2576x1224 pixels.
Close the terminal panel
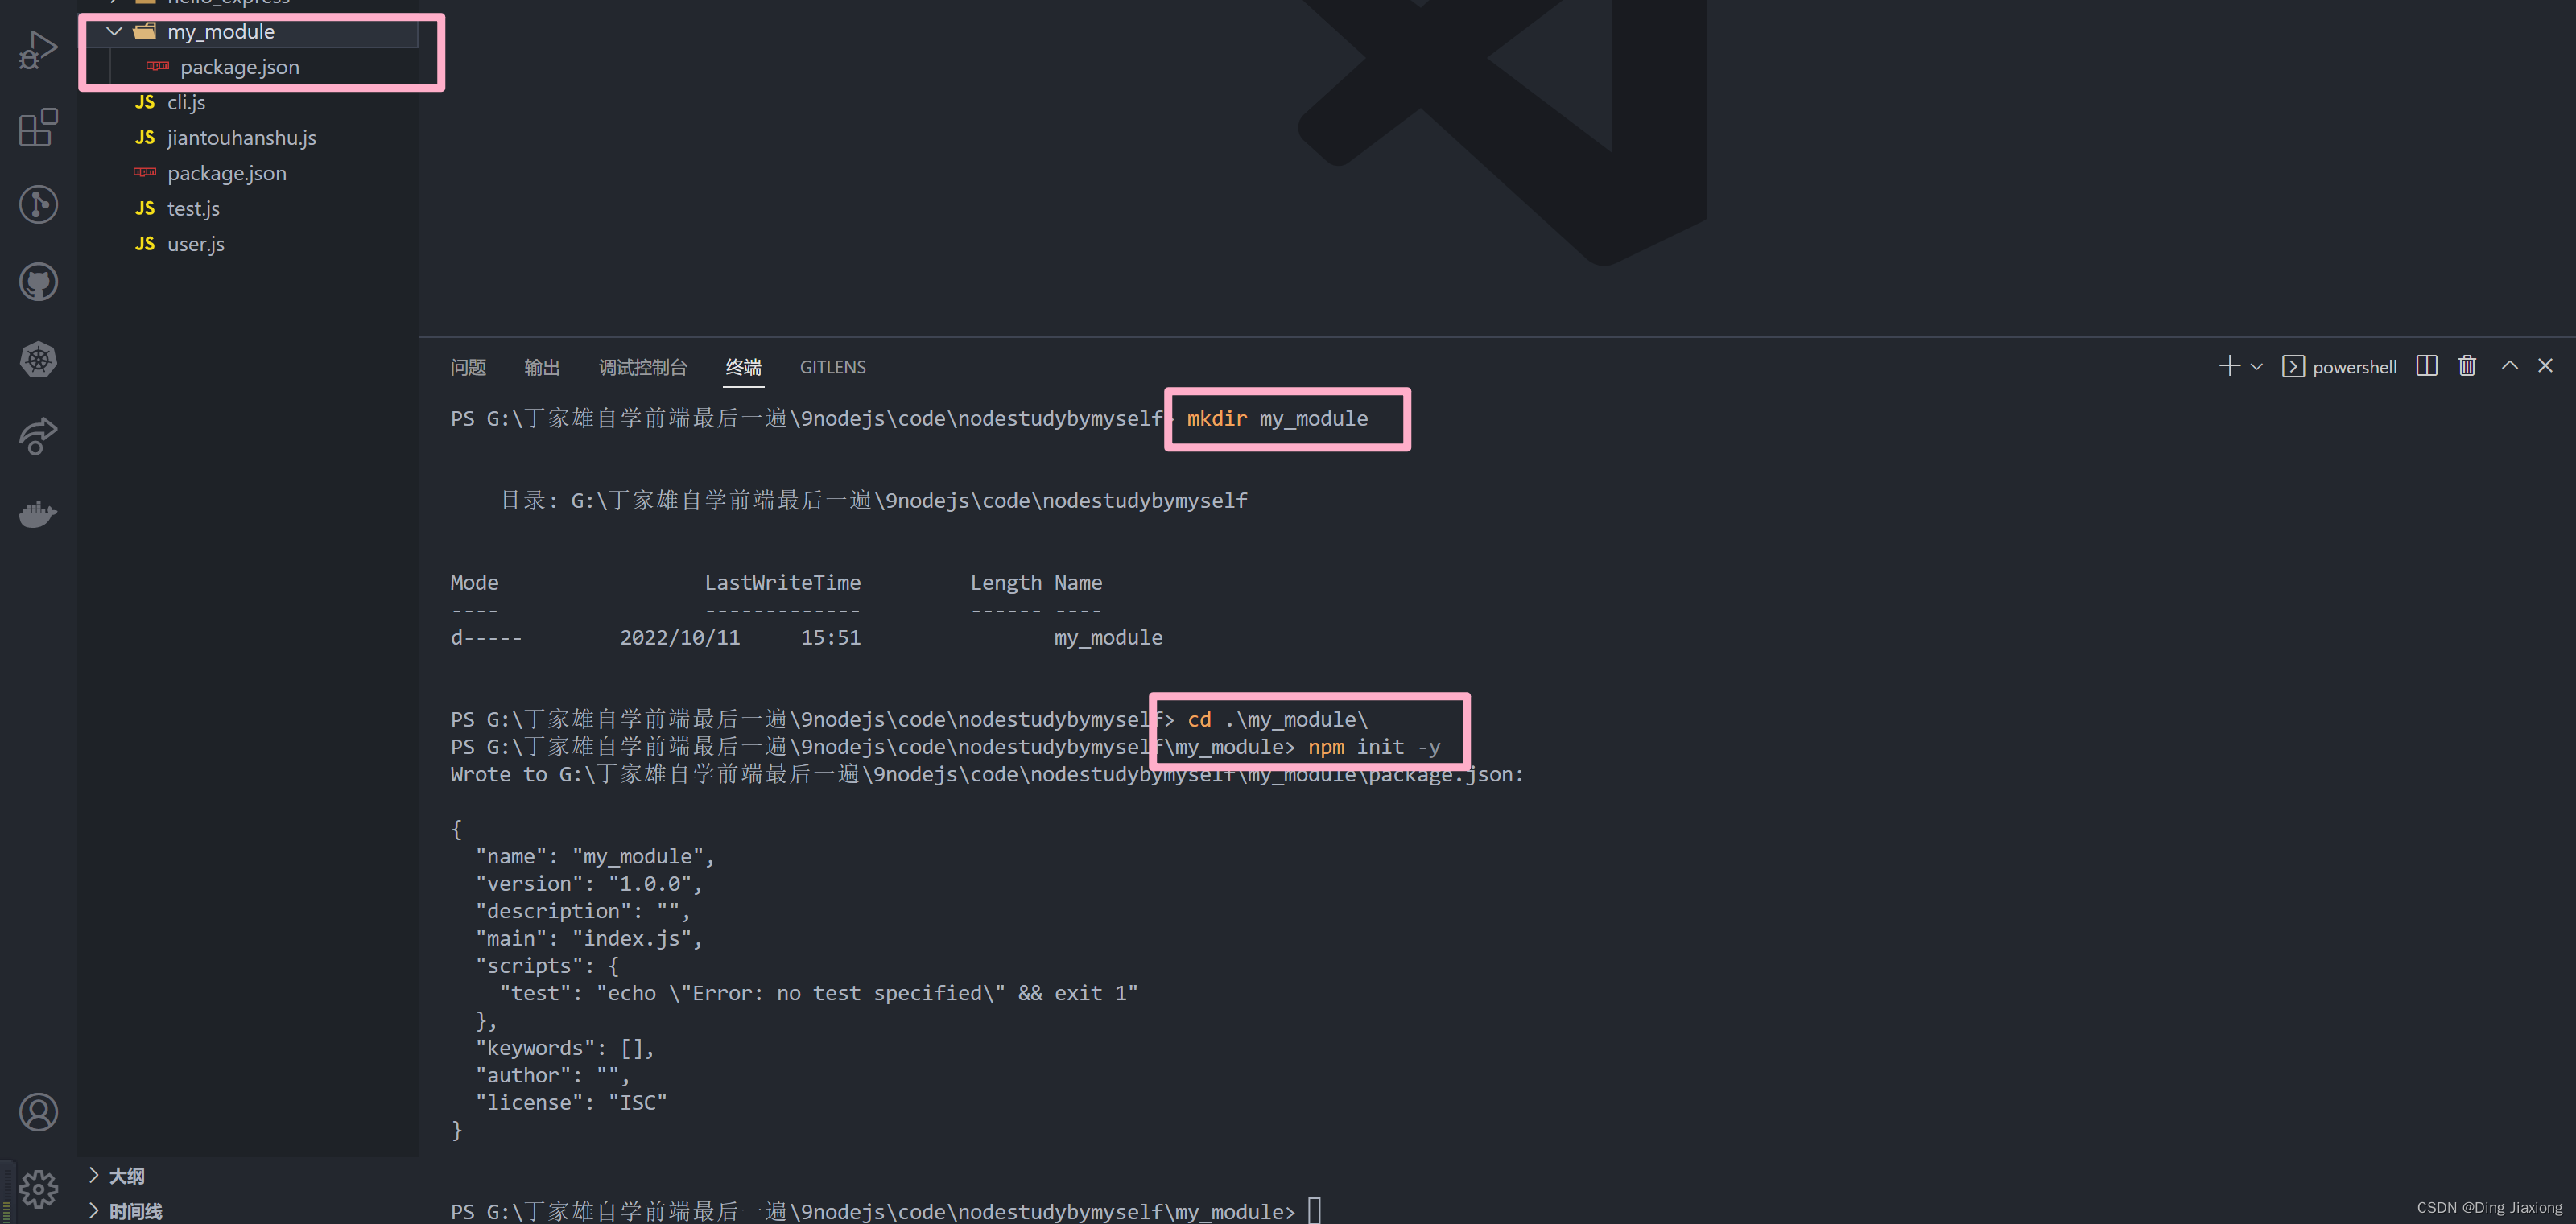tap(2545, 366)
